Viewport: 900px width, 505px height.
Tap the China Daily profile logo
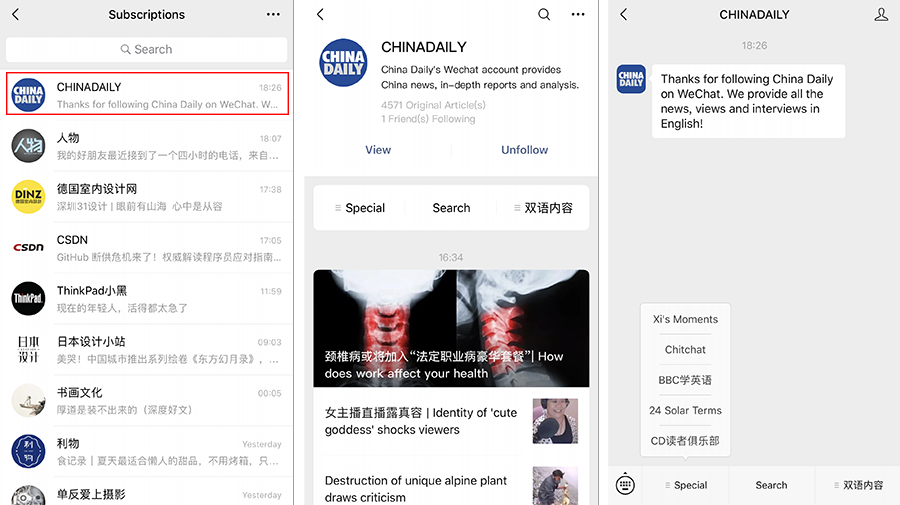343,63
